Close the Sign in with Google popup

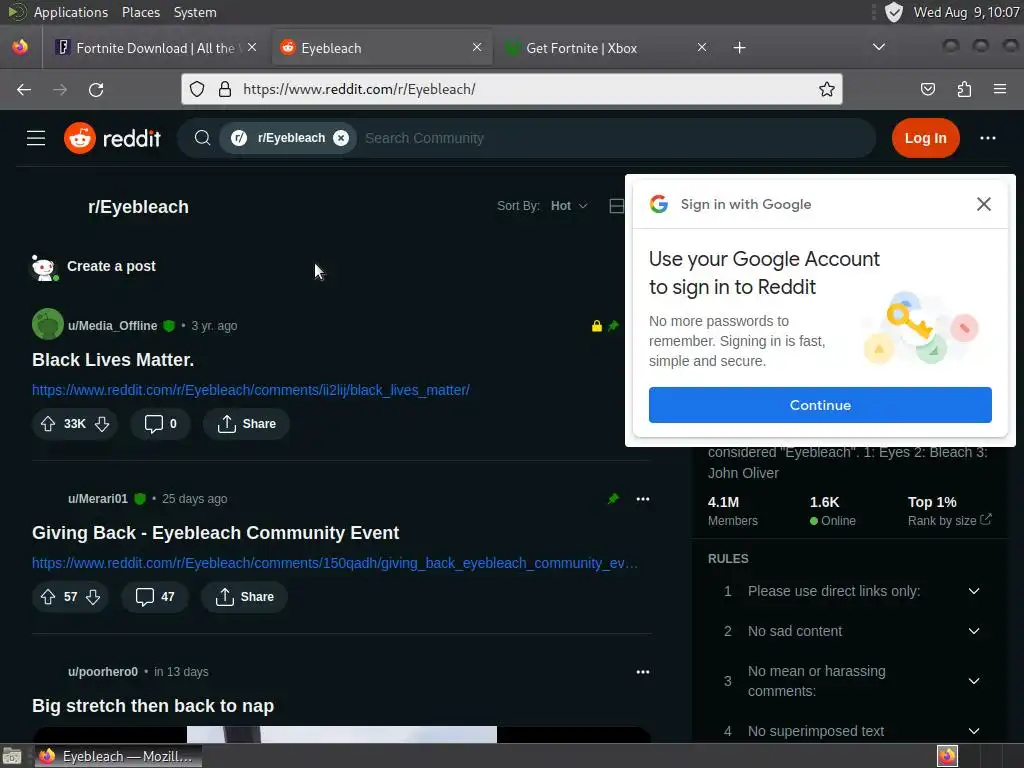(x=984, y=204)
